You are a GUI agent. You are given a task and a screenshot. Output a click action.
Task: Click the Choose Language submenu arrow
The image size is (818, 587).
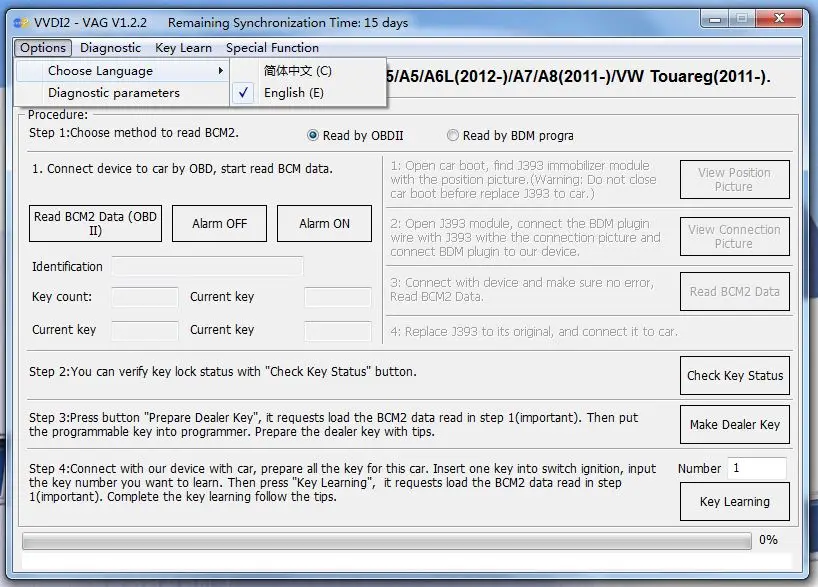221,70
